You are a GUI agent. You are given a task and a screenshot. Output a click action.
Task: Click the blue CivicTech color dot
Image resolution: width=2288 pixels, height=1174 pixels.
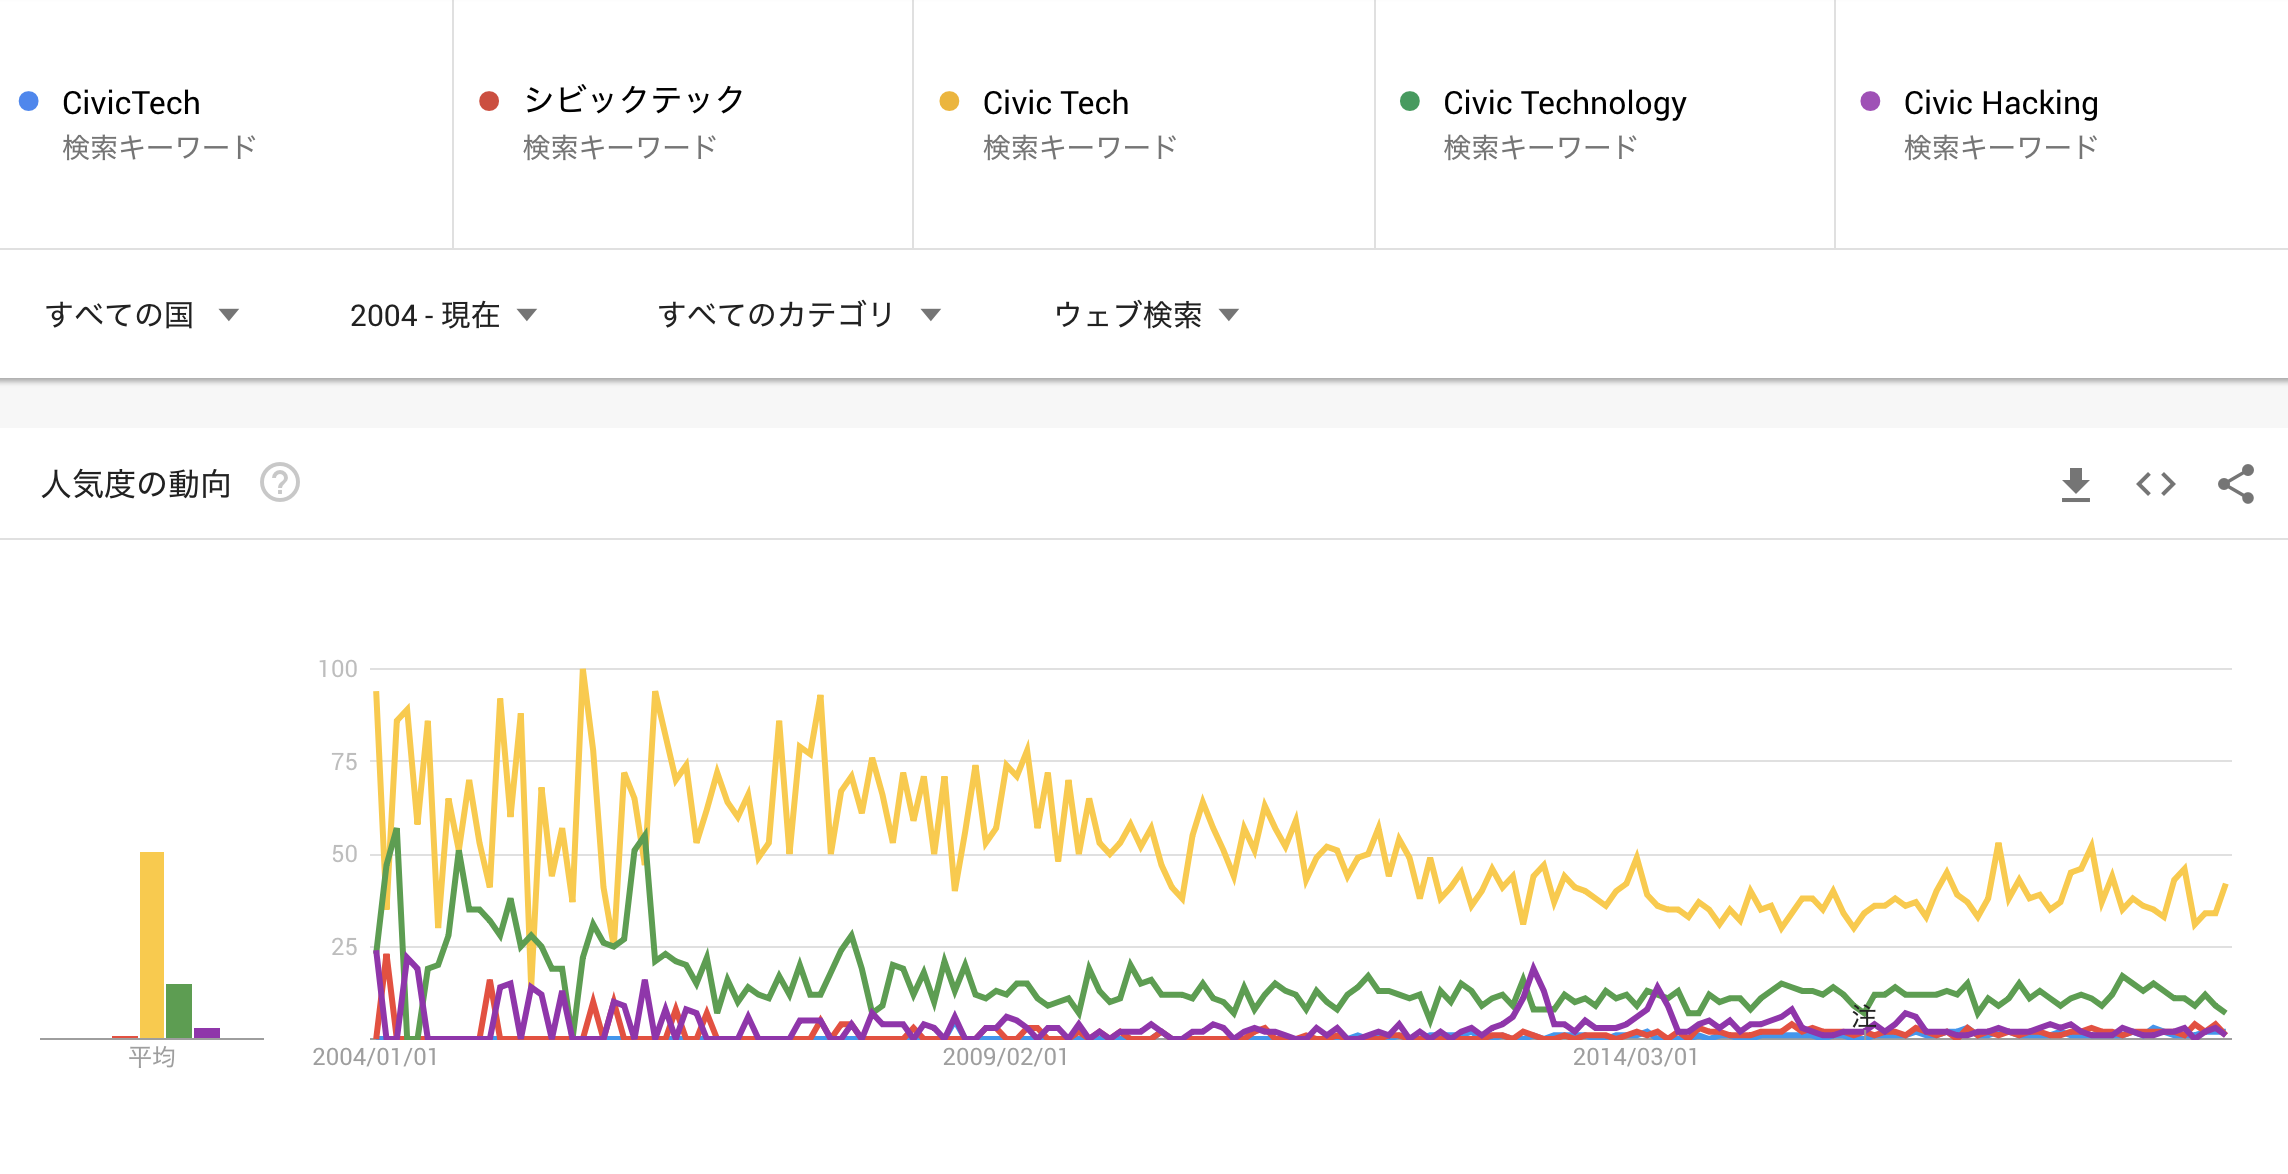(29, 101)
